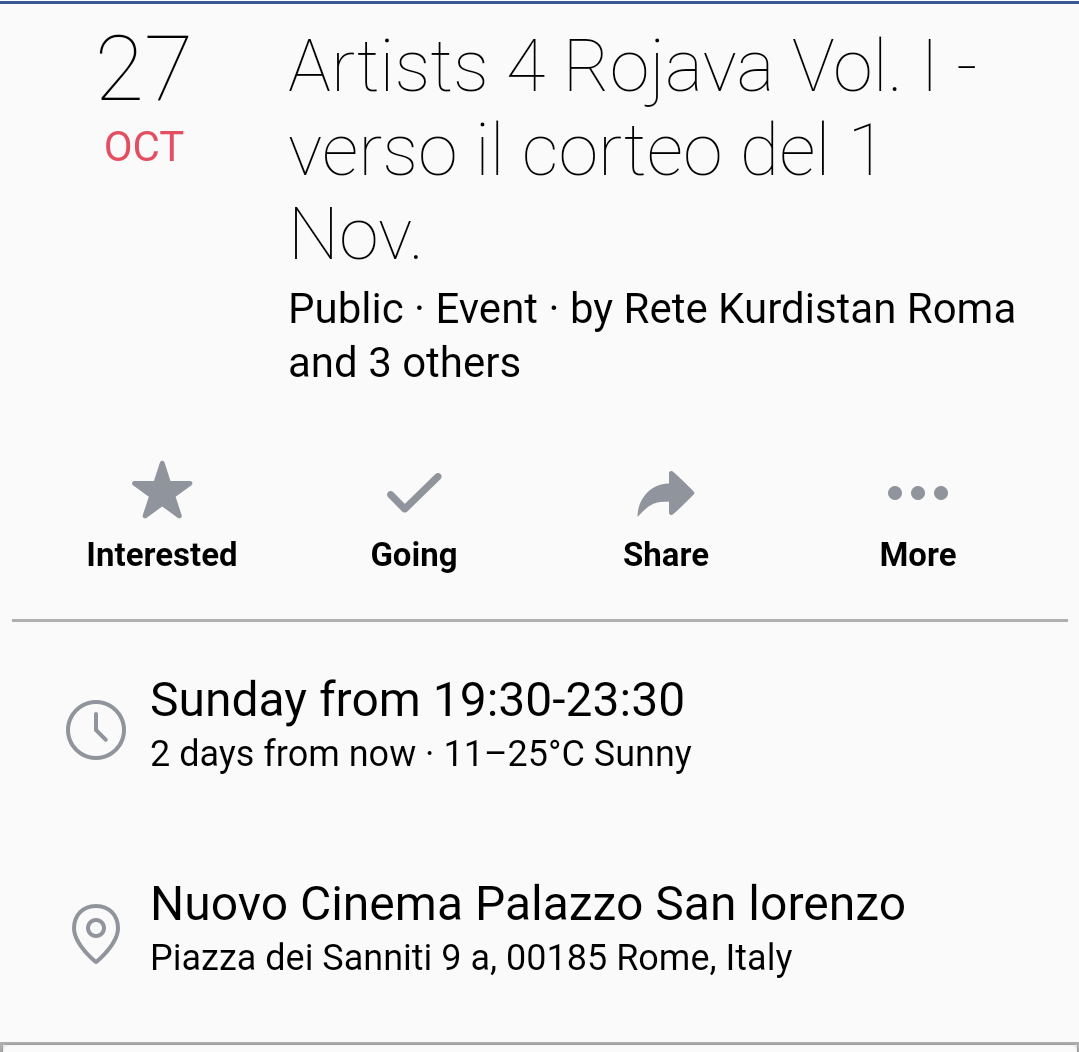Tap the red OCT month label
Image resolution: width=1079 pixels, height=1052 pixels.
[x=144, y=148]
